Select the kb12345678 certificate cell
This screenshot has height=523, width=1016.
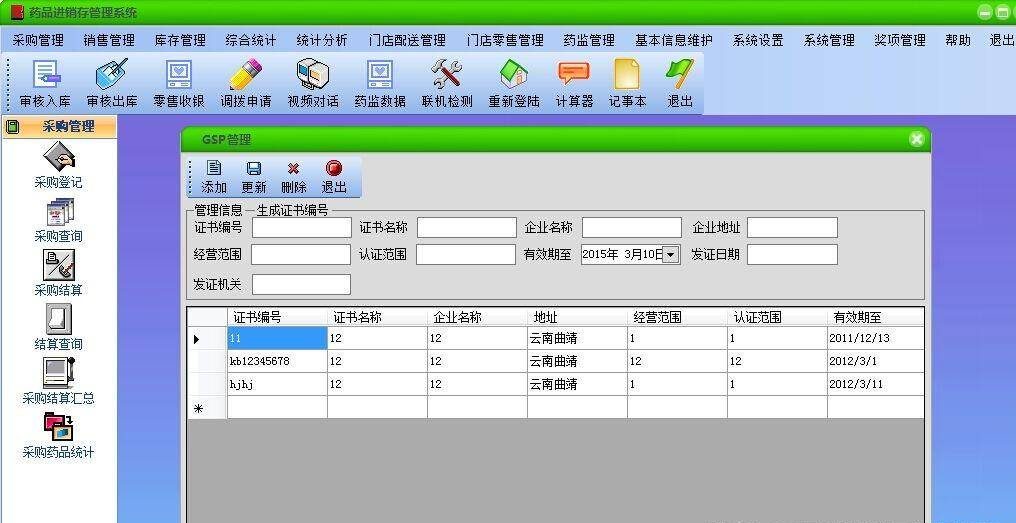coord(277,361)
